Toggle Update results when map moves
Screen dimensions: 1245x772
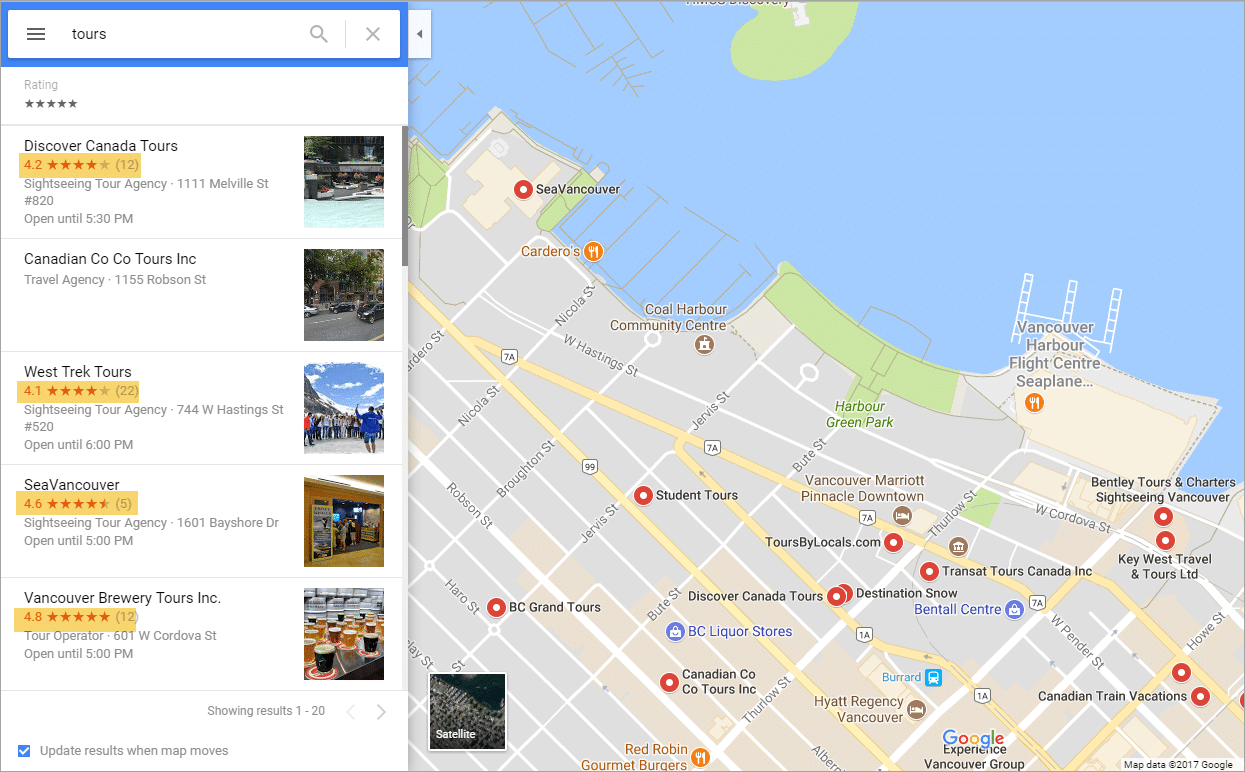[24, 750]
